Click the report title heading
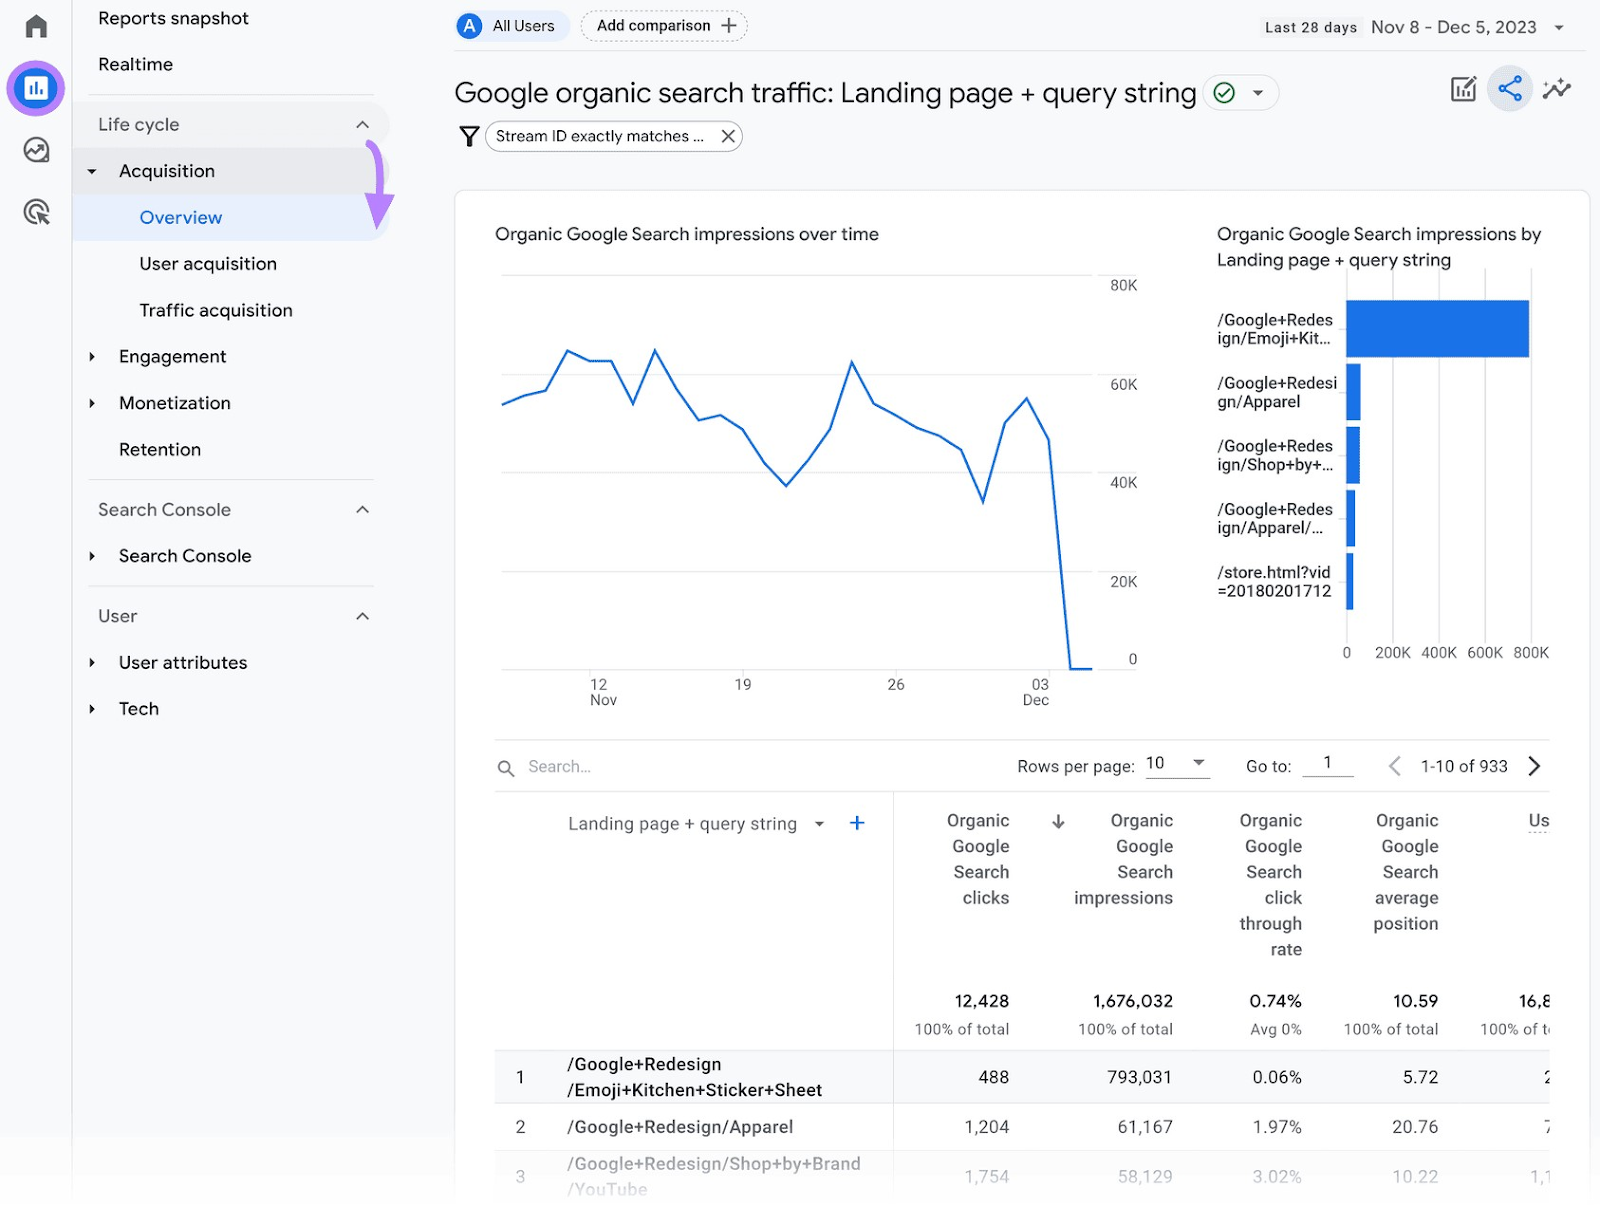The height and width of the screenshot is (1206, 1600). [x=825, y=93]
